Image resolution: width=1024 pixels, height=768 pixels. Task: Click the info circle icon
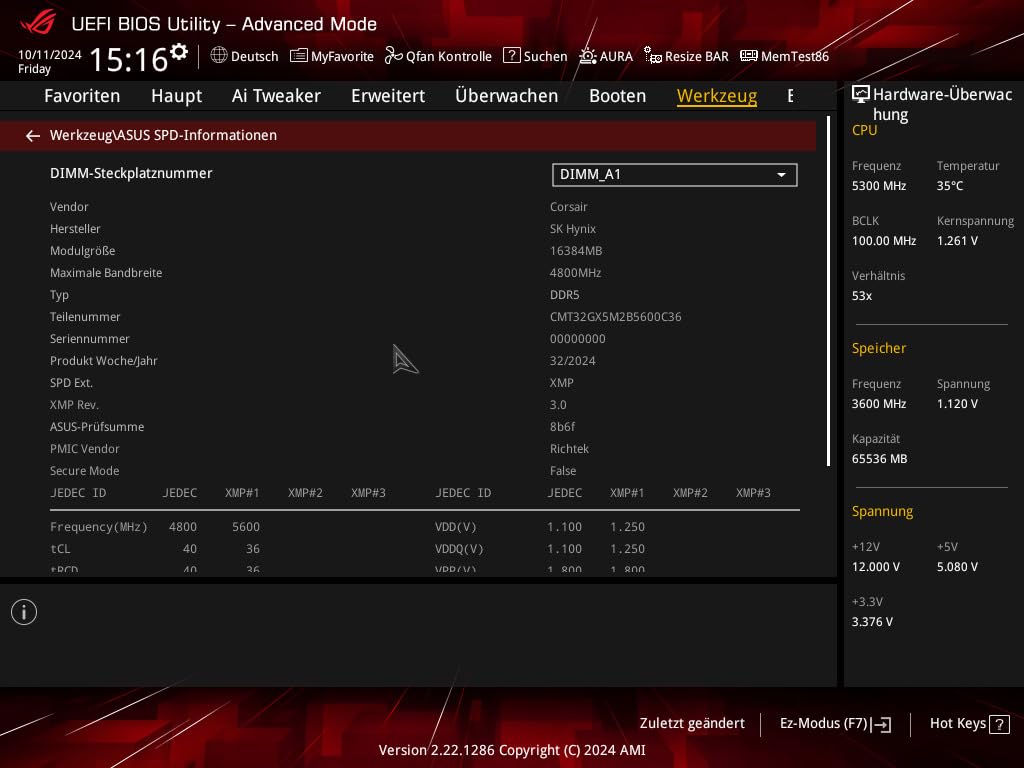(x=24, y=612)
